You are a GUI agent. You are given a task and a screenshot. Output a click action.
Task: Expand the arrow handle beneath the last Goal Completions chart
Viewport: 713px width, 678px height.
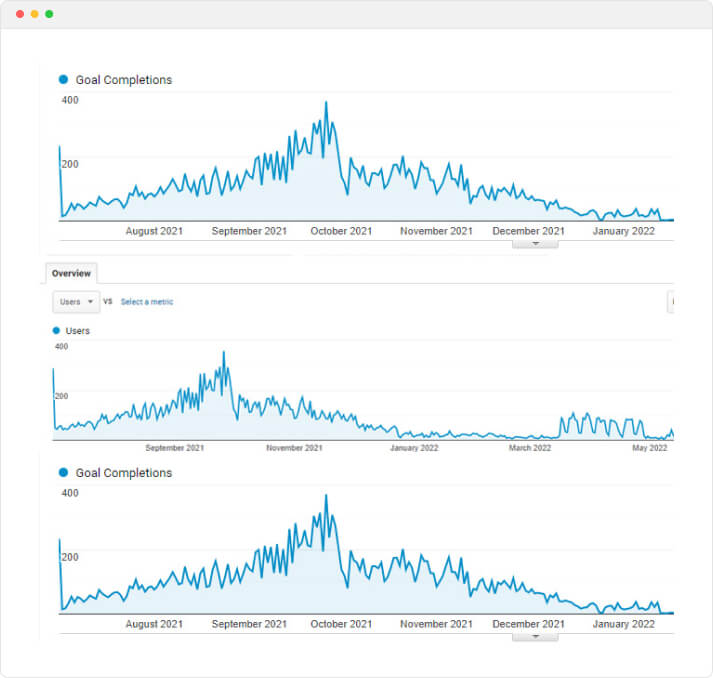tap(534, 636)
